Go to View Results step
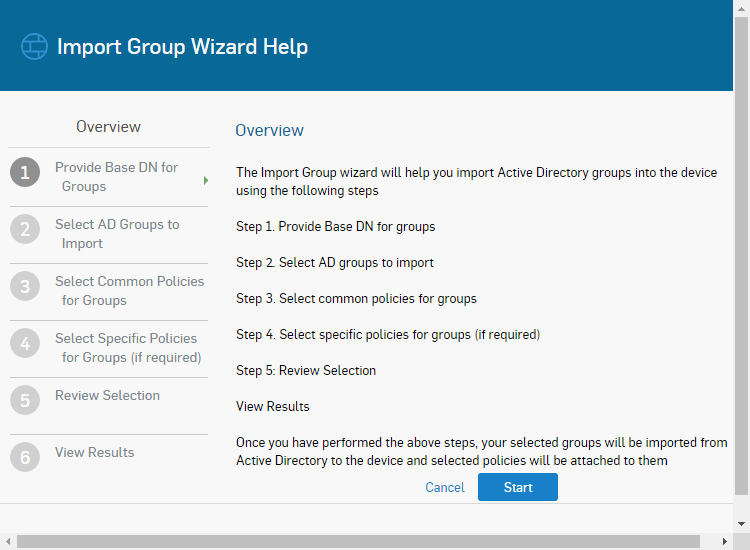 95,452
